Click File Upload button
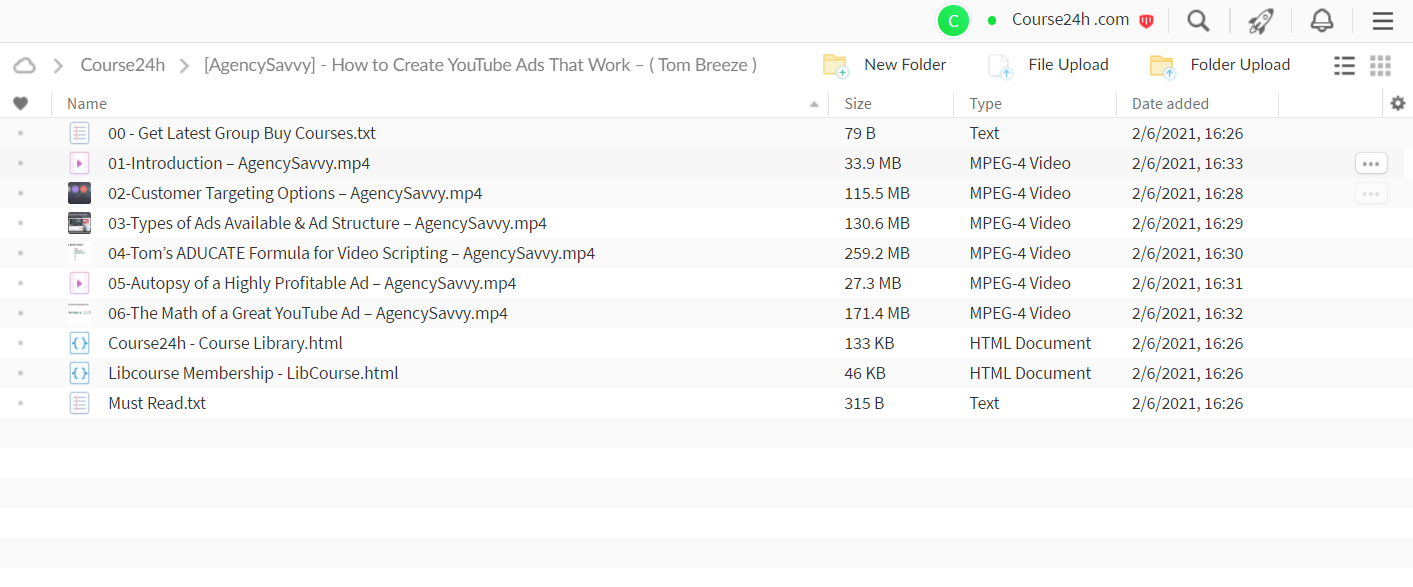 click(x=1047, y=65)
